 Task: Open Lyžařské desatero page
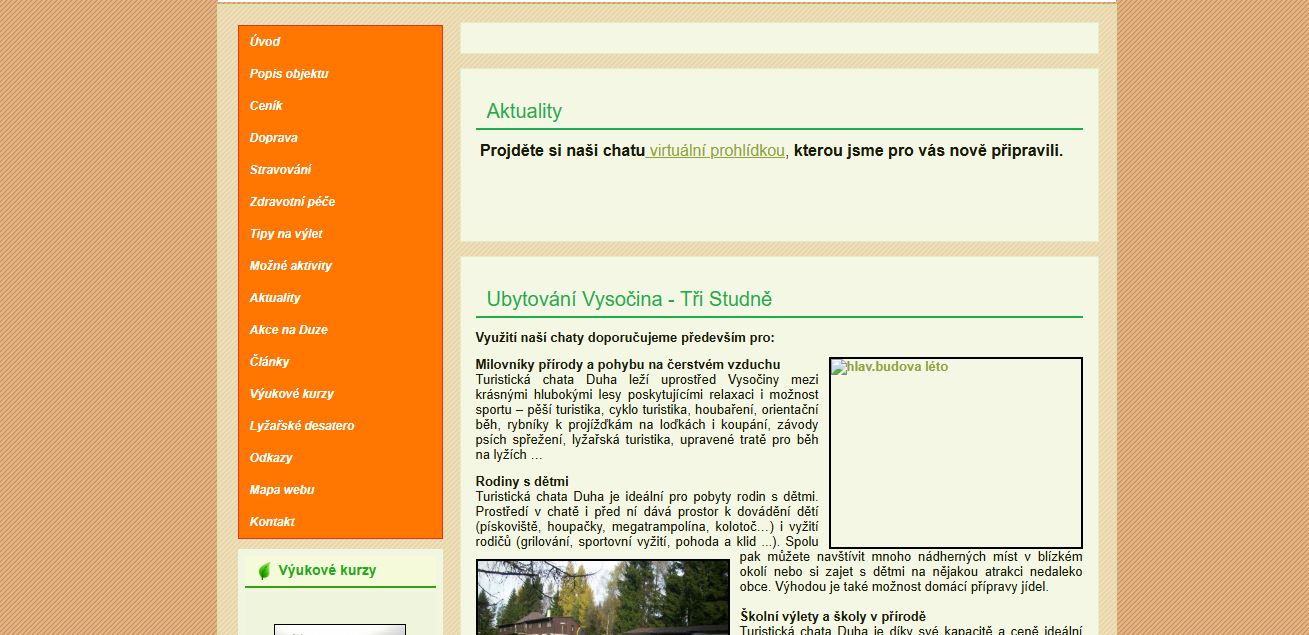pyautogui.click(x=302, y=426)
